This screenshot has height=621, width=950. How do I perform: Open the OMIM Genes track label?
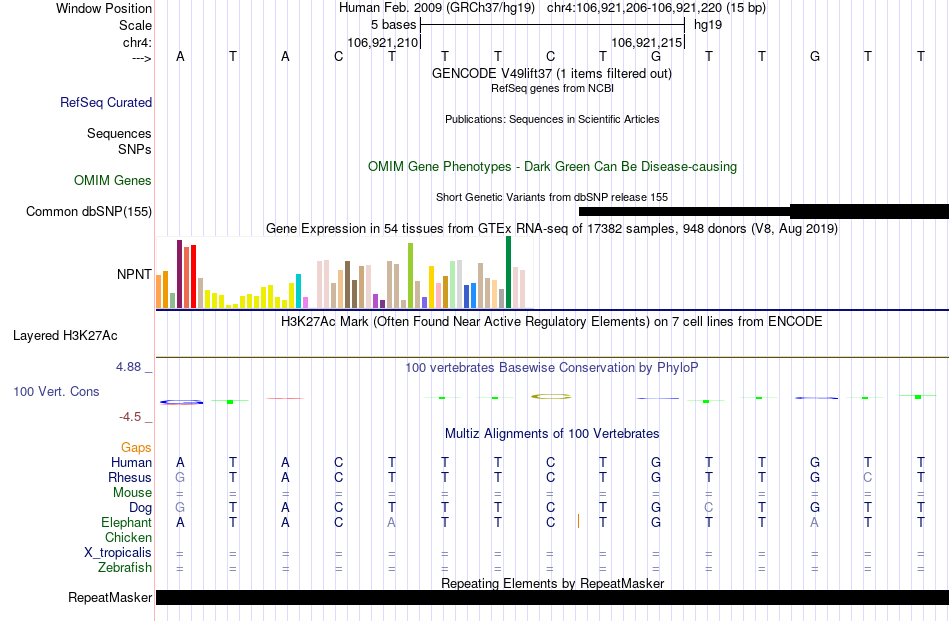113,181
